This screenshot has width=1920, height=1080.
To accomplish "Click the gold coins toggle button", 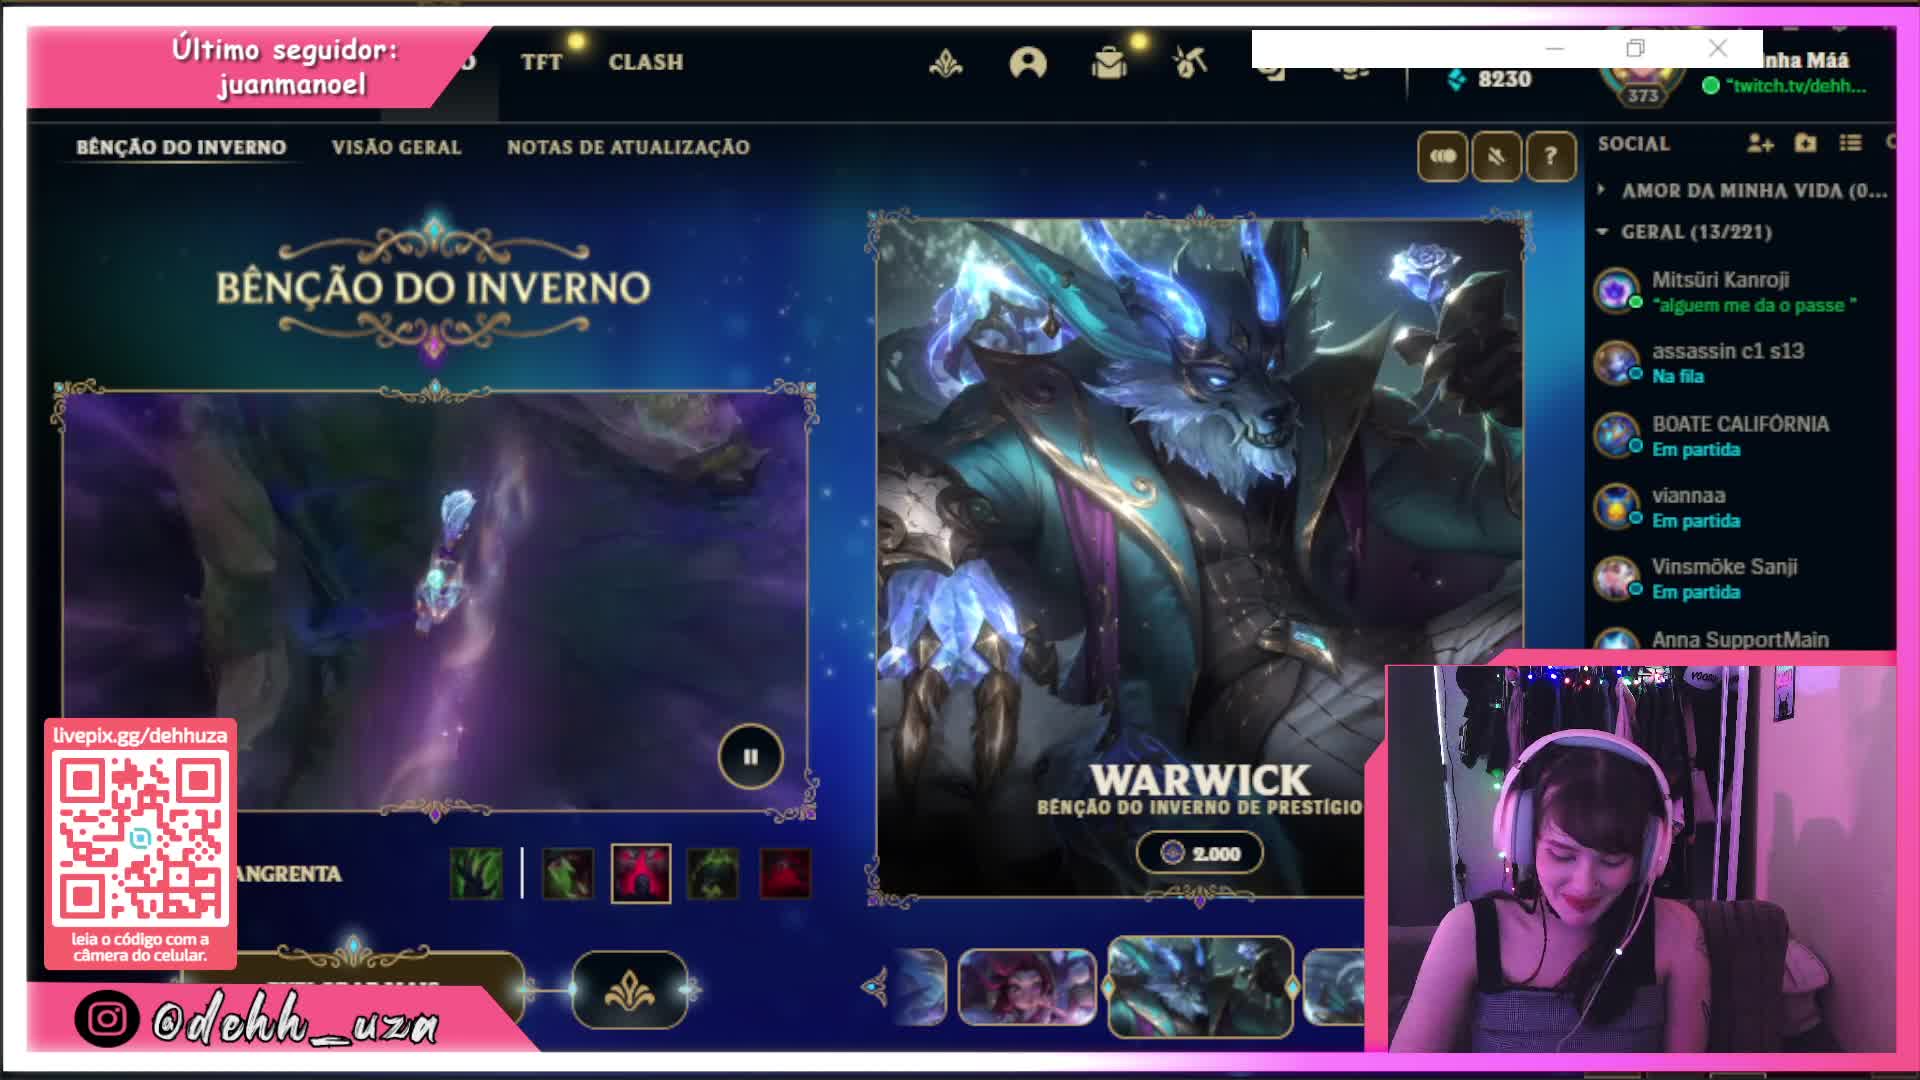I will pos(1442,156).
